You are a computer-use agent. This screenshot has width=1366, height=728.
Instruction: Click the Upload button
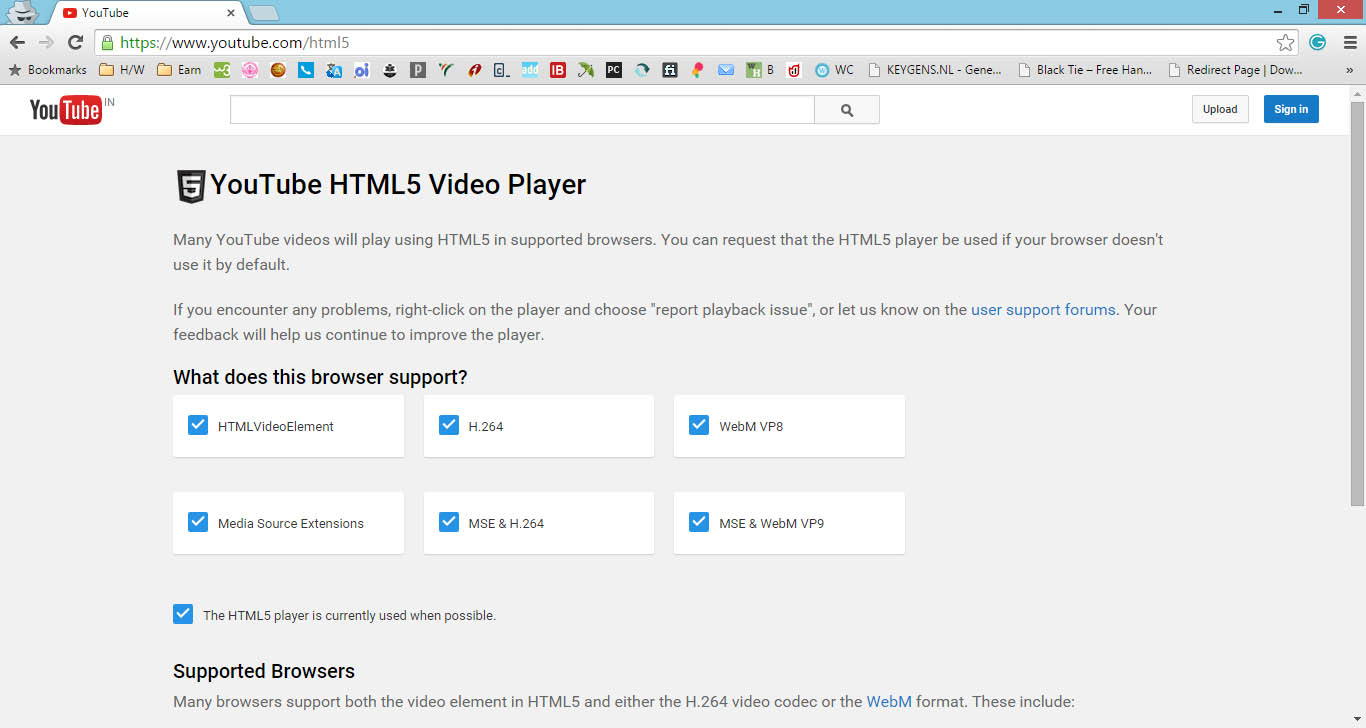[1220, 109]
